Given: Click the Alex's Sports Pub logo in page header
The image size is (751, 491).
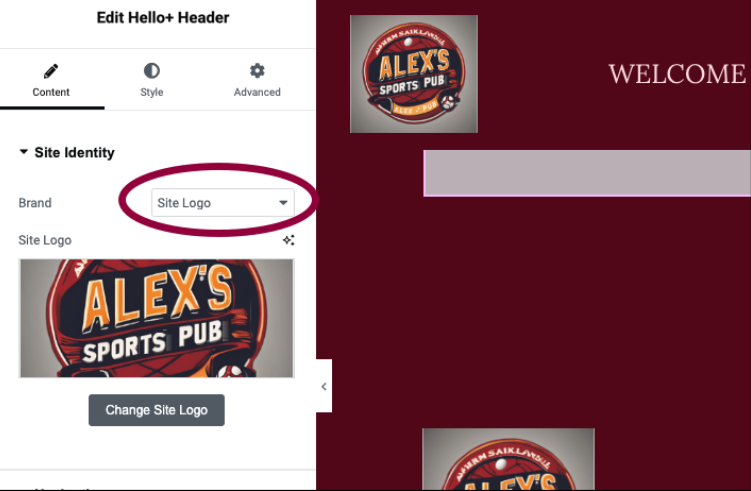Looking at the screenshot, I should click(x=414, y=74).
